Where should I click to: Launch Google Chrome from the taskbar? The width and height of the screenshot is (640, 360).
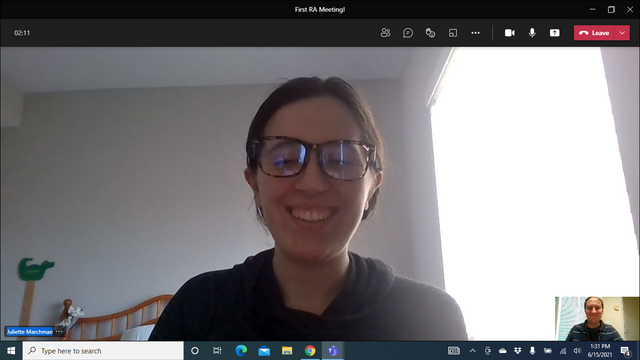[310, 351]
